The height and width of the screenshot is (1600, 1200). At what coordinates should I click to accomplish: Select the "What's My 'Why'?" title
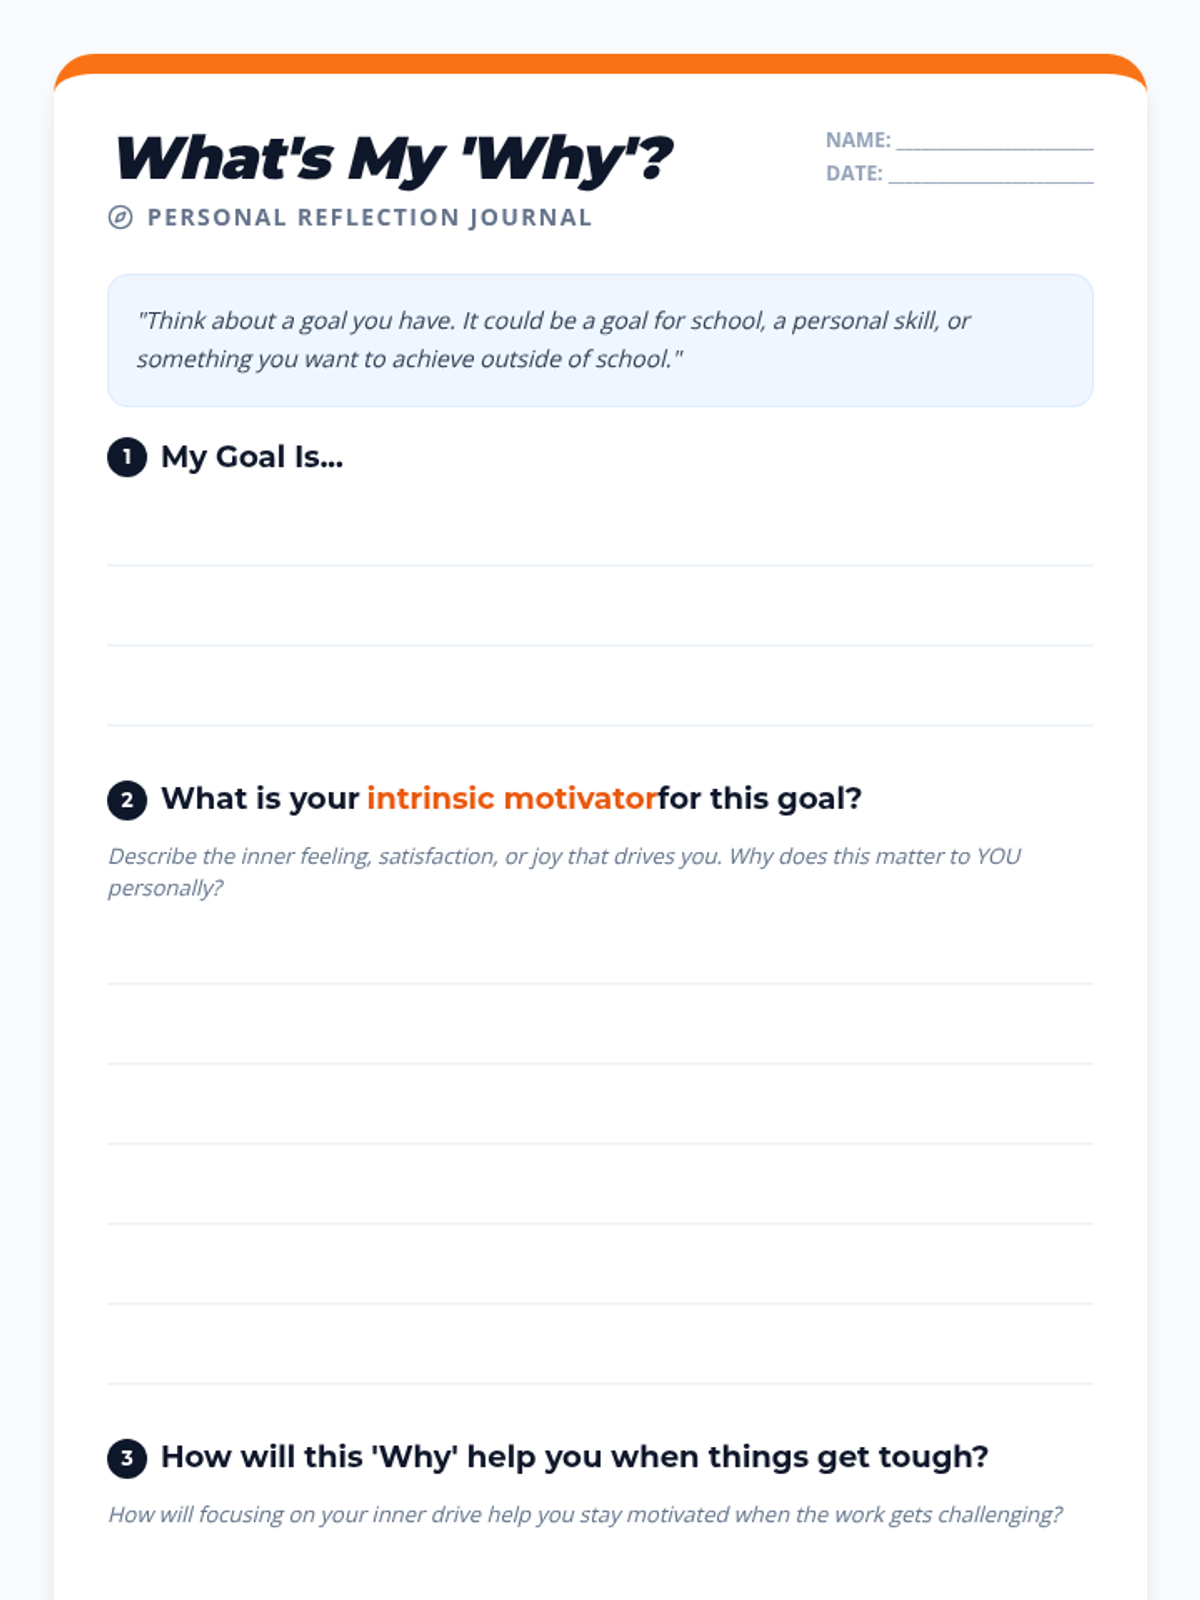coord(393,159)
